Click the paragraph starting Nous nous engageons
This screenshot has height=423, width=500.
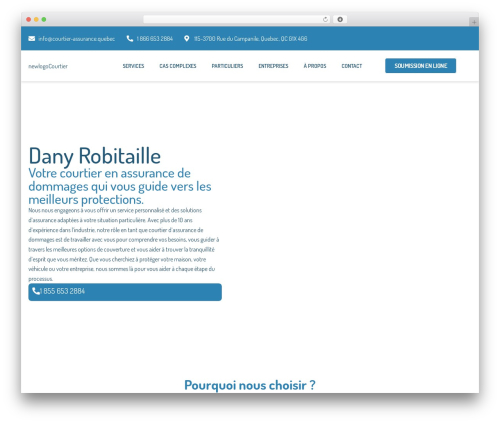124,244
